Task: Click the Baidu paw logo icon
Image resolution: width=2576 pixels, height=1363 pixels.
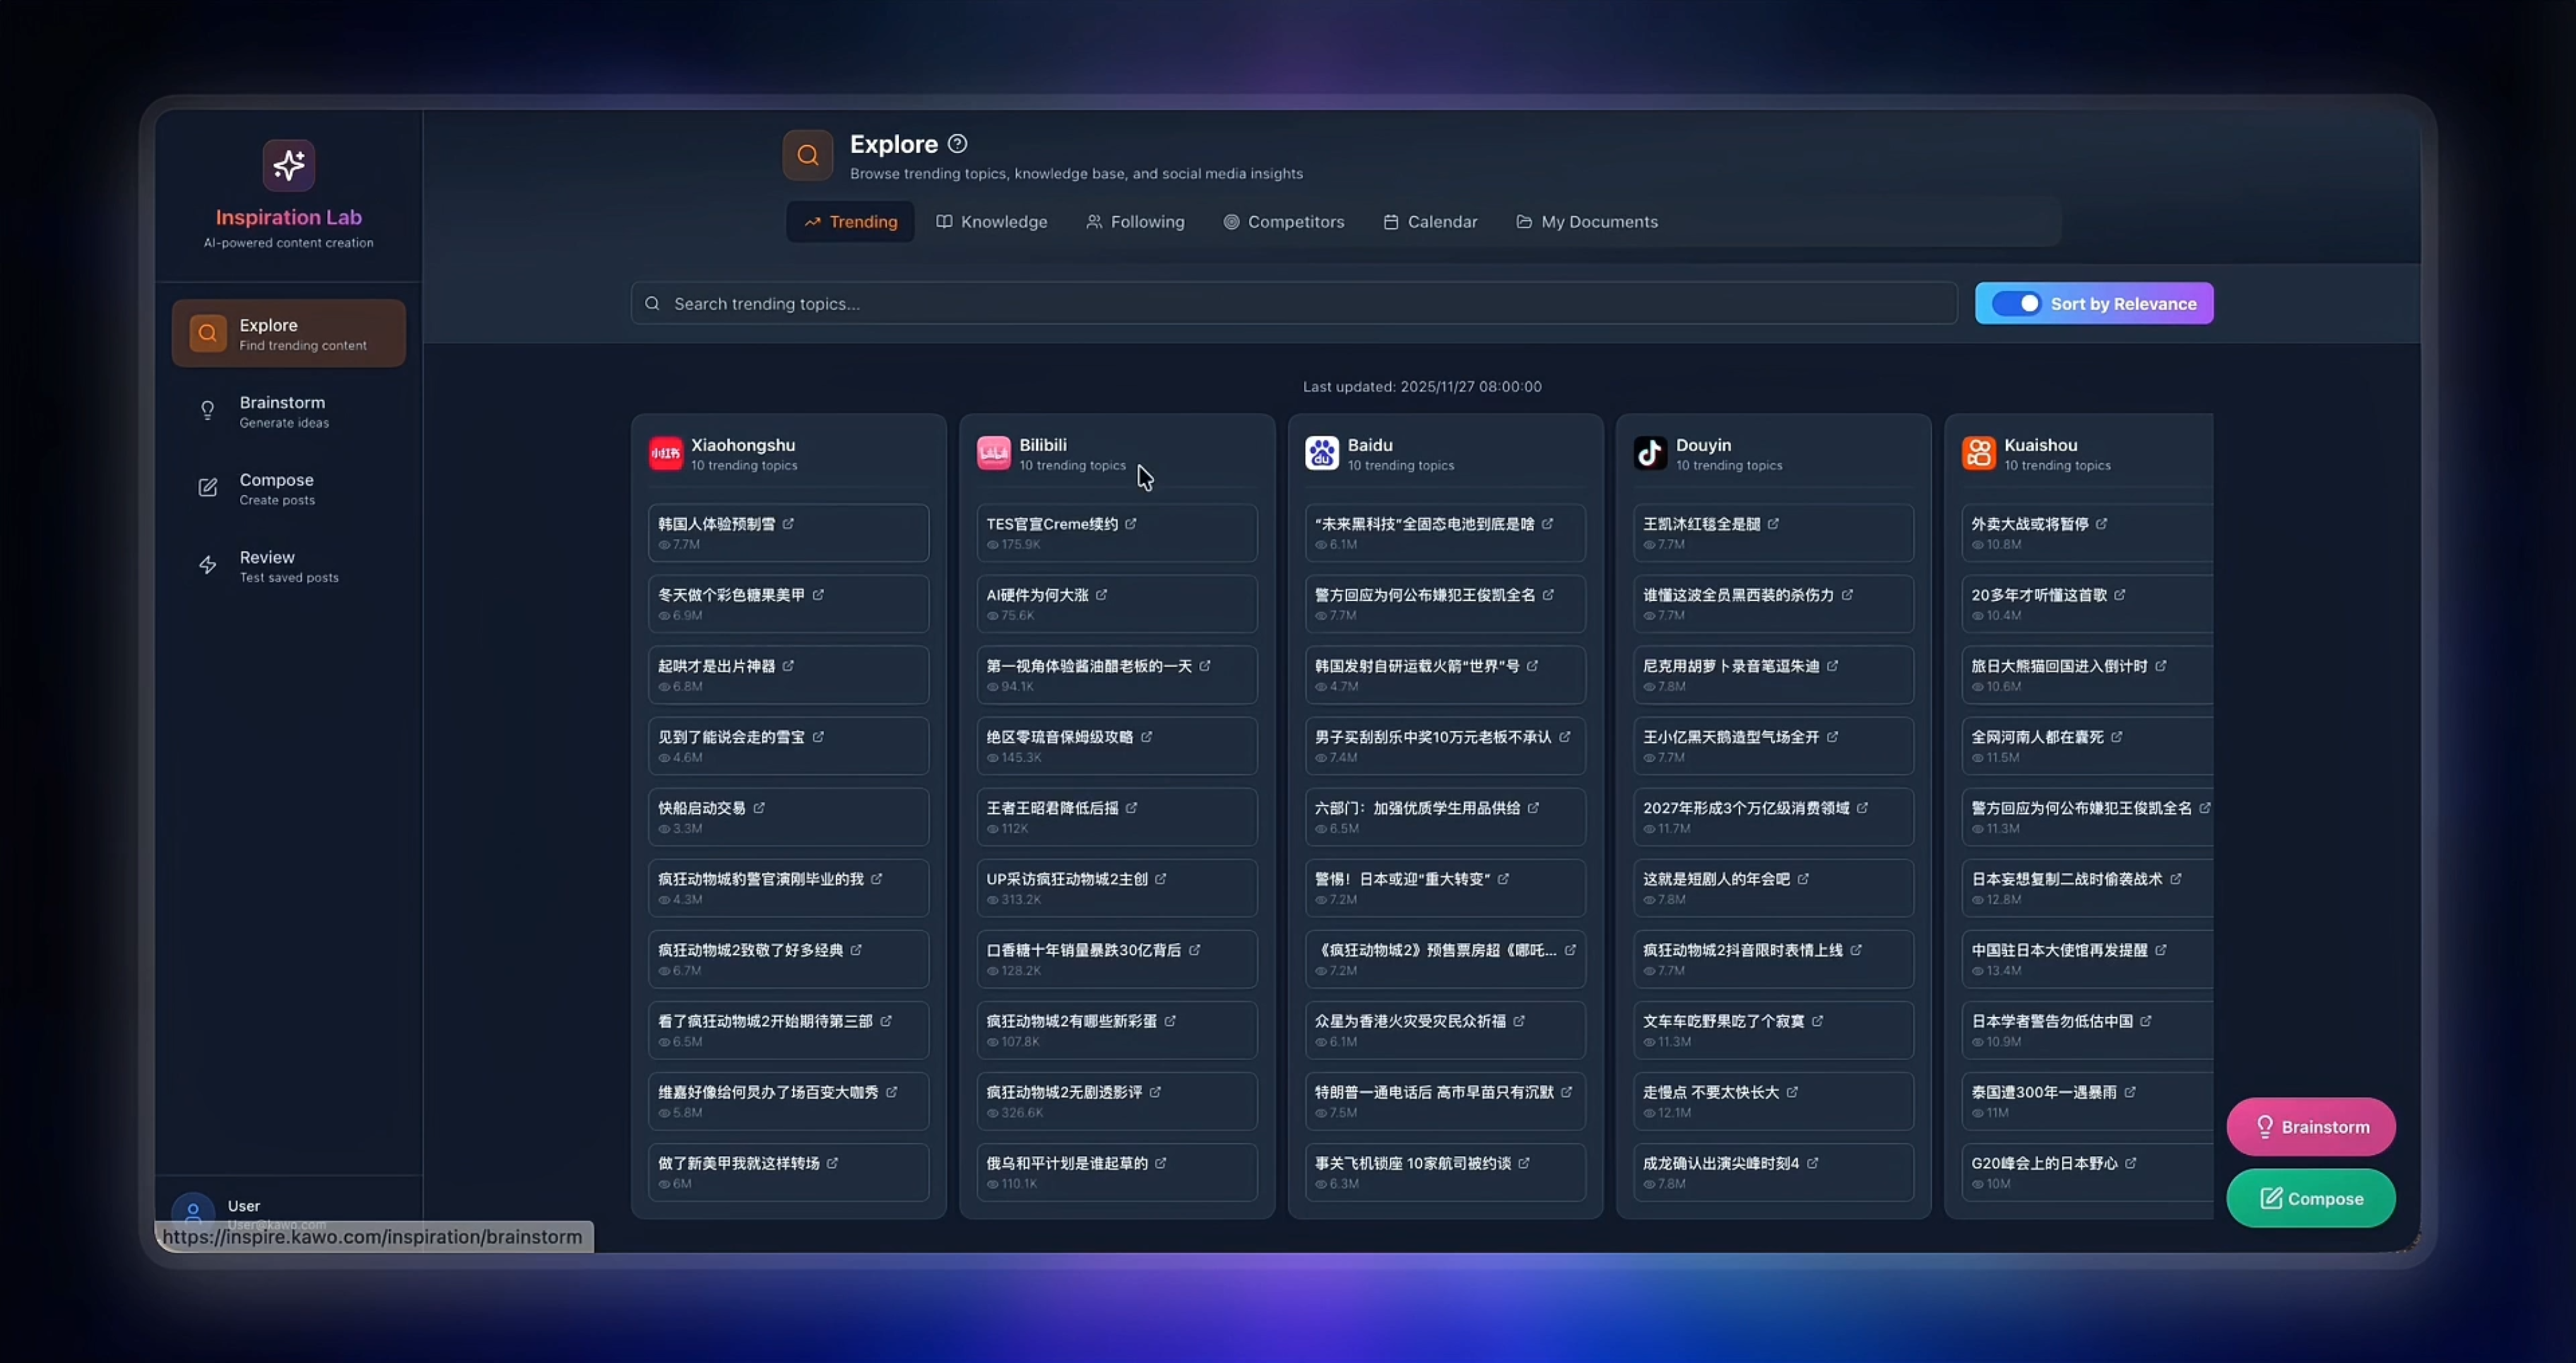Action: pyautogui.click(x=1321, y=453)
